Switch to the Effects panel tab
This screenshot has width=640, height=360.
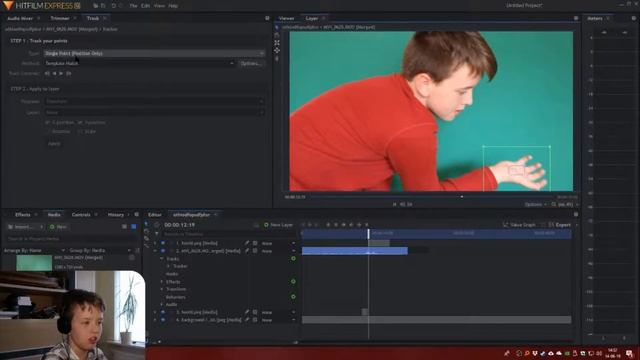click(23, 215)
